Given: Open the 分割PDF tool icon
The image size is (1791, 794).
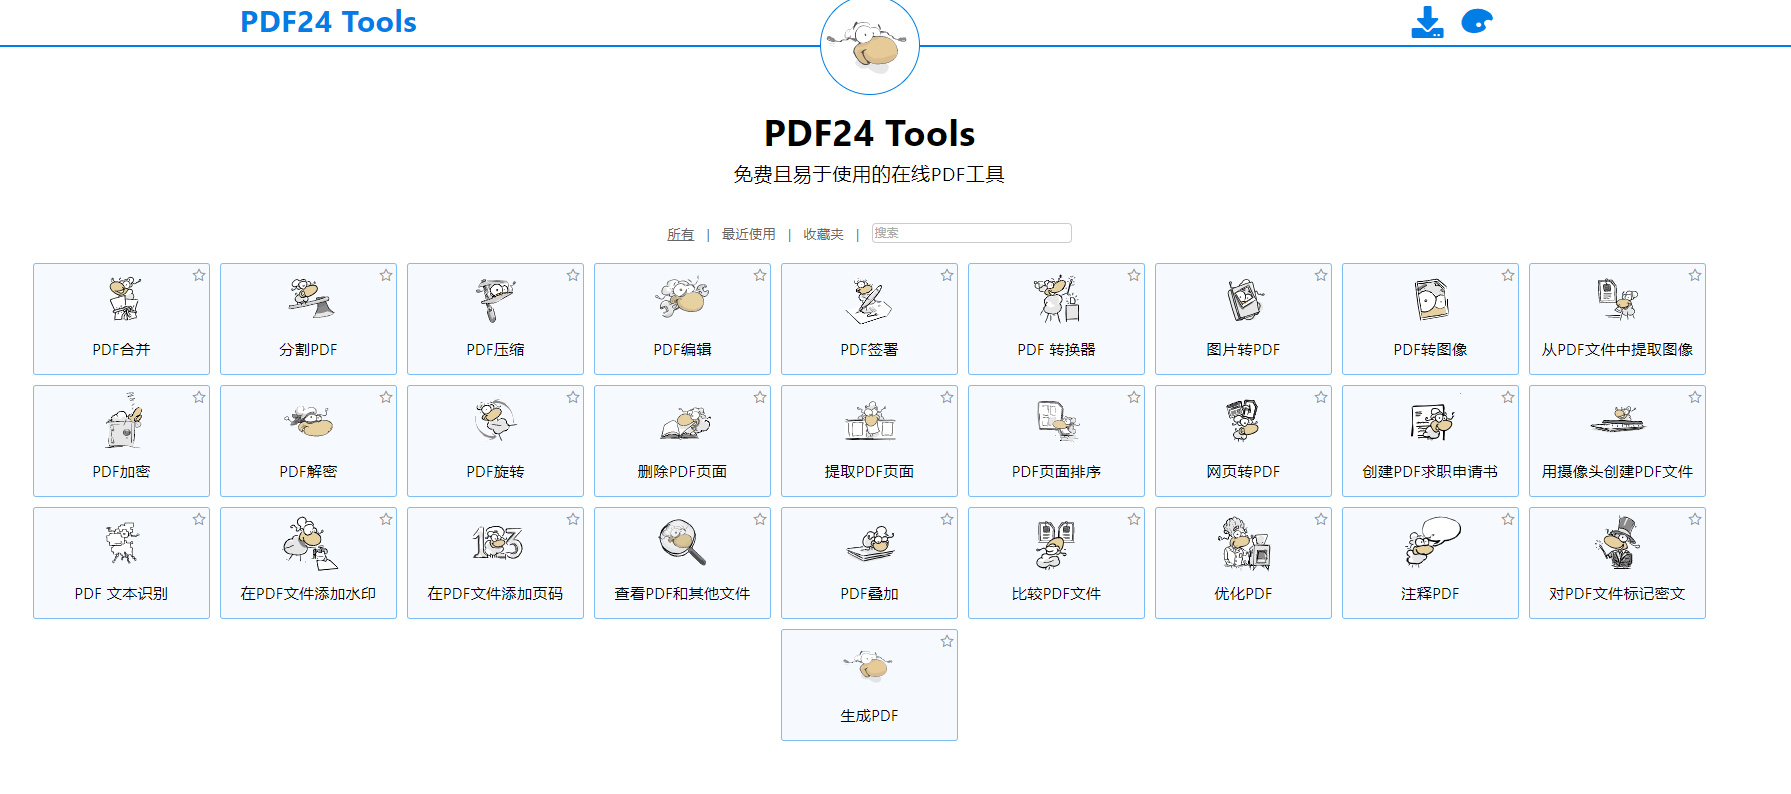Looking at the screenshot, I should click(310, 299).
